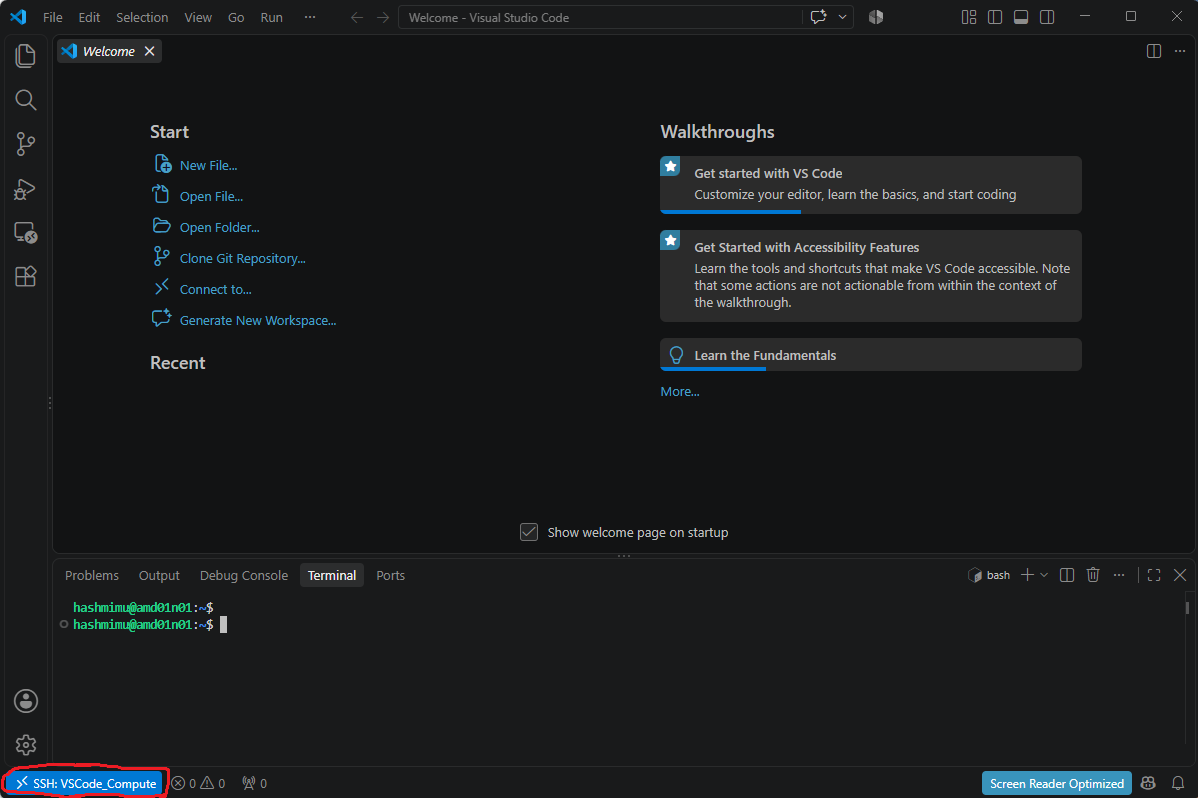Screen dimensions: 1198x798
Task: Kill terminal with trash icon
Action: [x=1093, y=576]
